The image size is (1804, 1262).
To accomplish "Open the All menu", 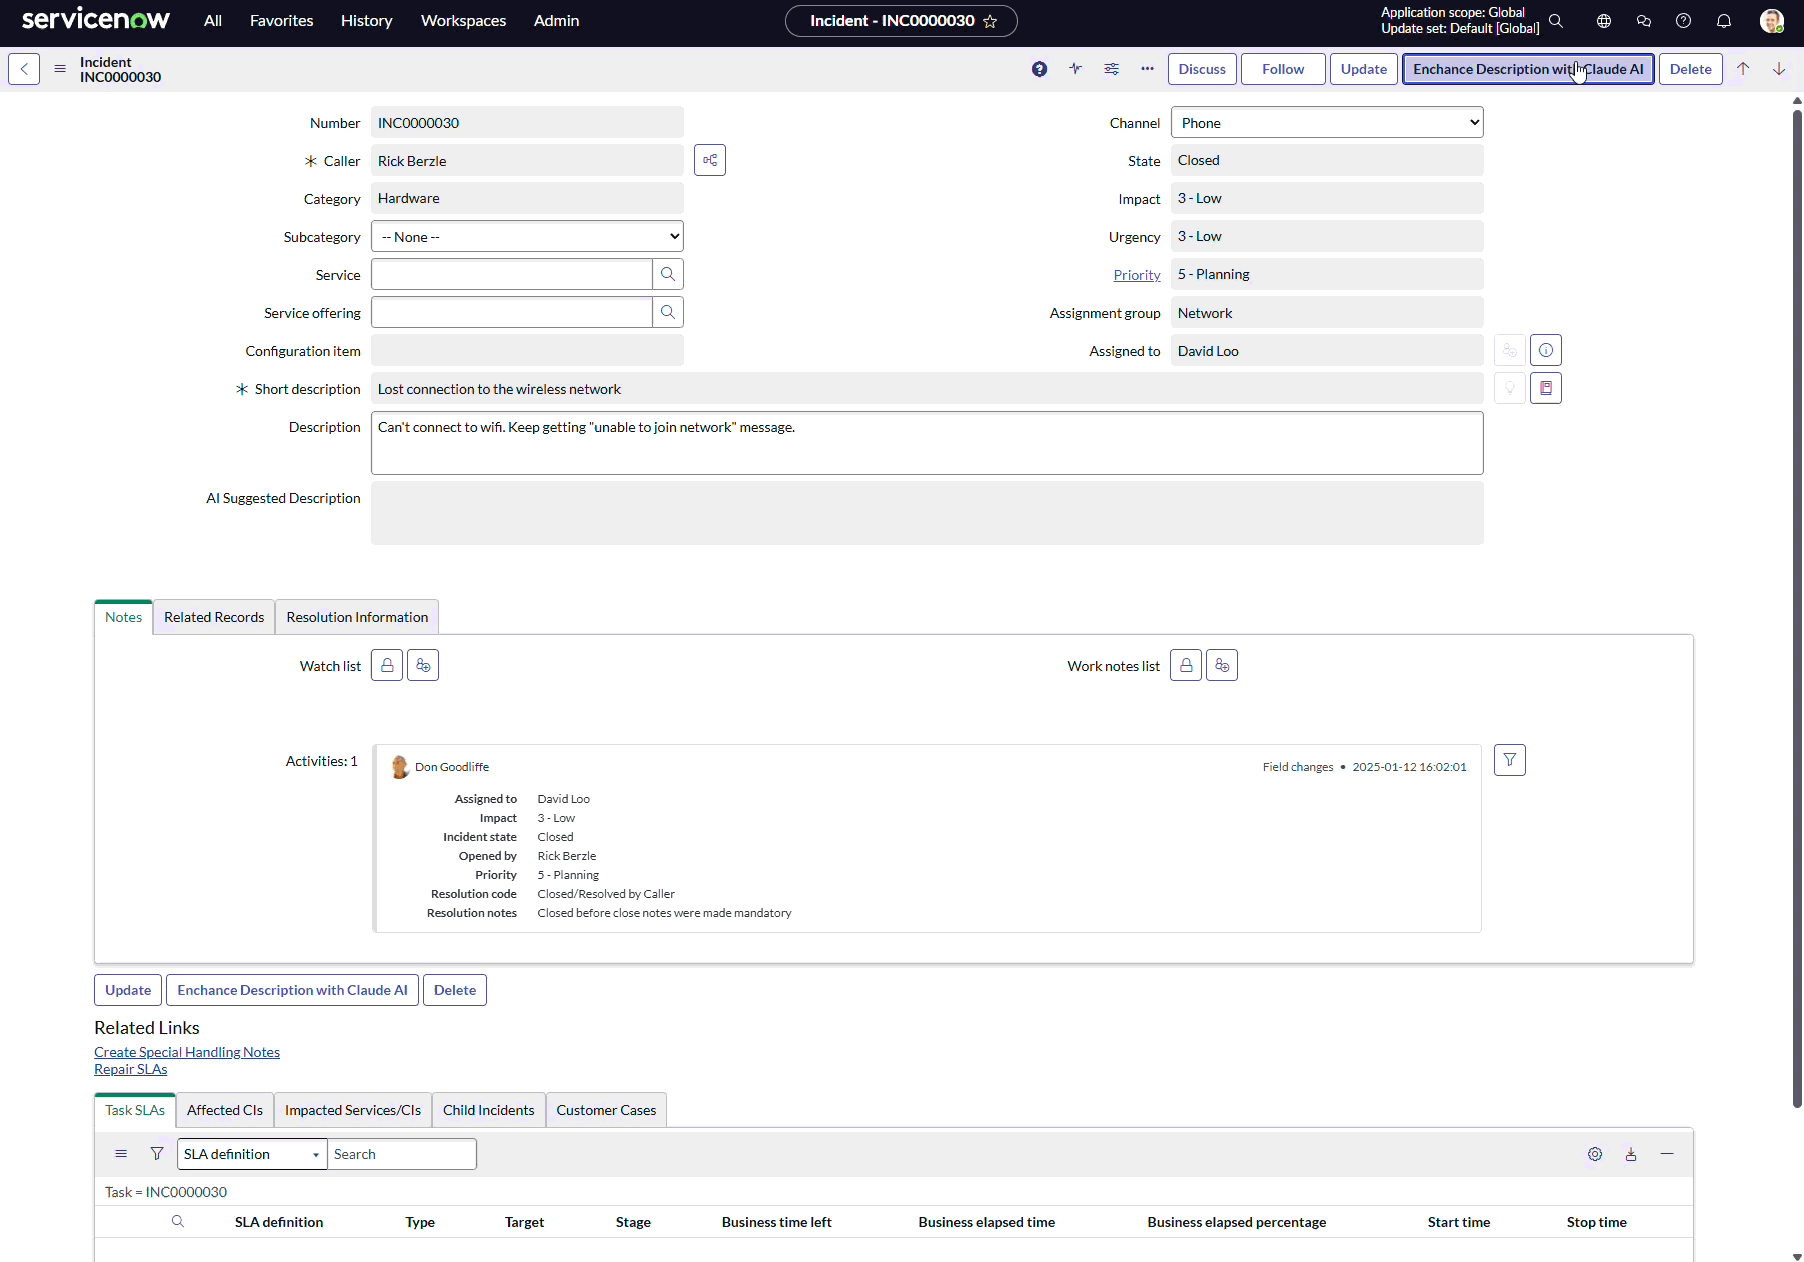I will coord(213,21).
